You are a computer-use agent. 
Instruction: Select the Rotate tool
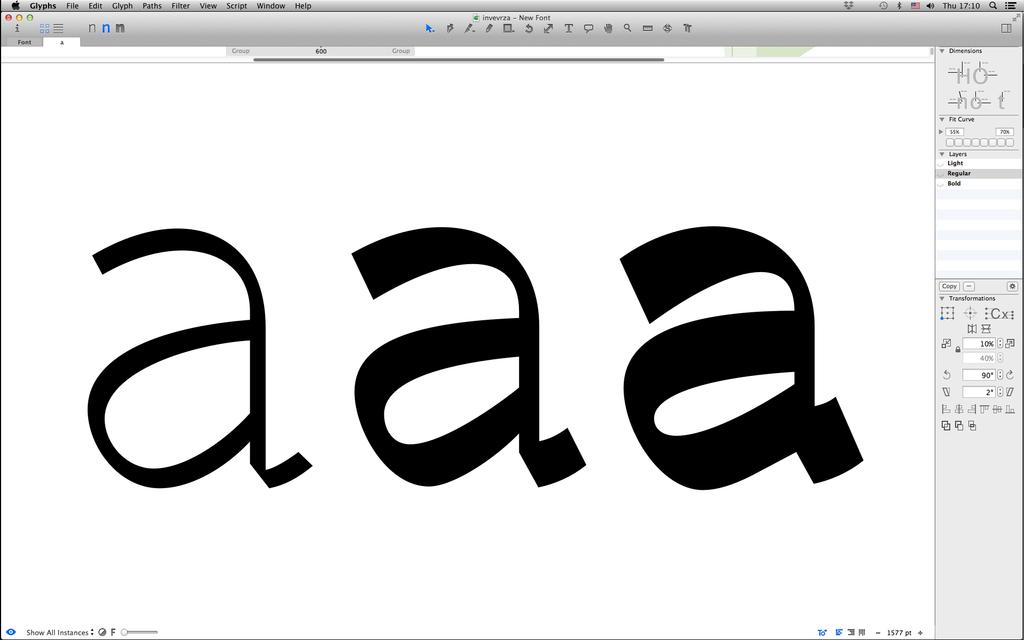(x=528, y=28)
